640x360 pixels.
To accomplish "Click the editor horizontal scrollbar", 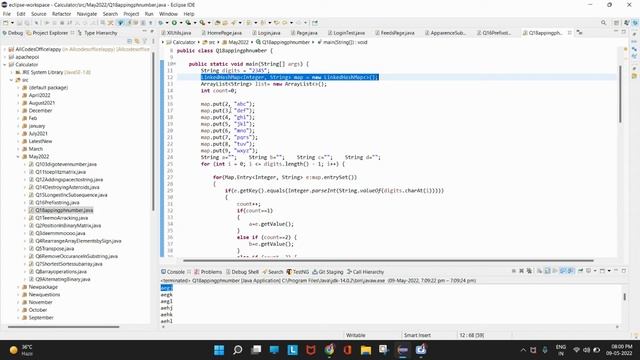I will click(x=388, y=260).
